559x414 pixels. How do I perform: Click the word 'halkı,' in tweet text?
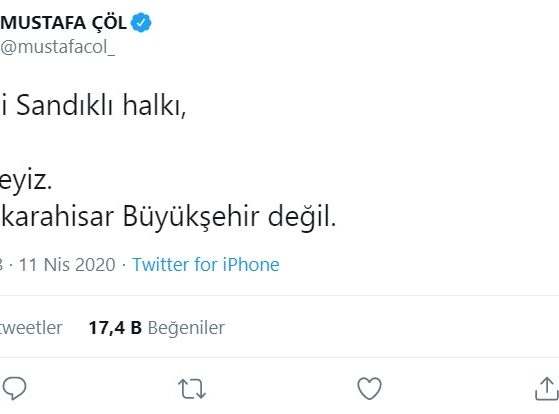pos(154,106)
